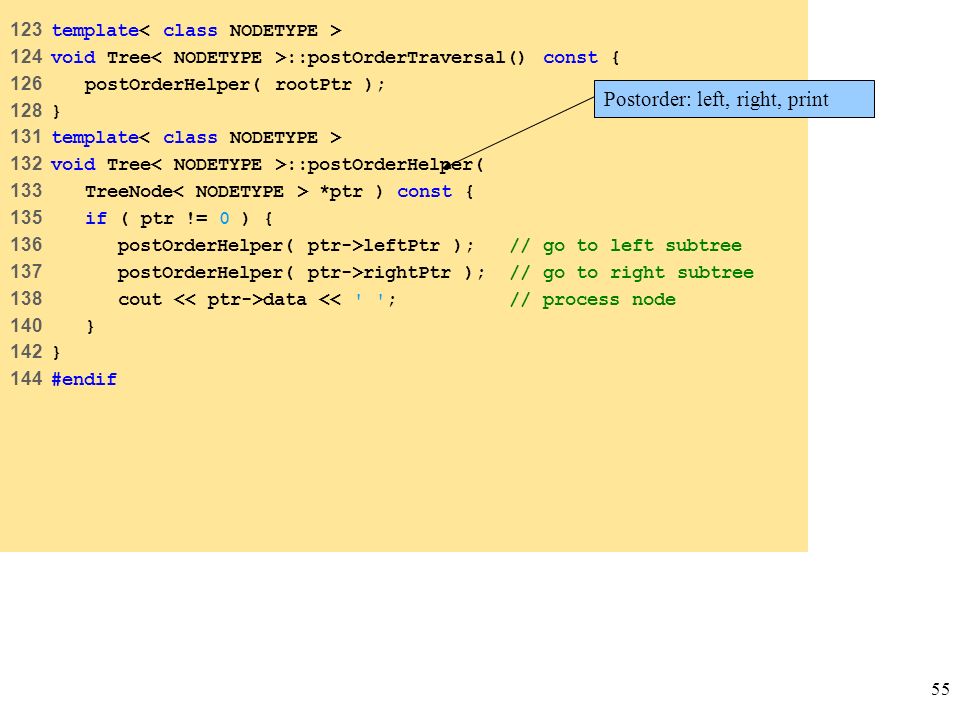Click line number 142
This screenshot has height=720, width=960.
(26, 352)
